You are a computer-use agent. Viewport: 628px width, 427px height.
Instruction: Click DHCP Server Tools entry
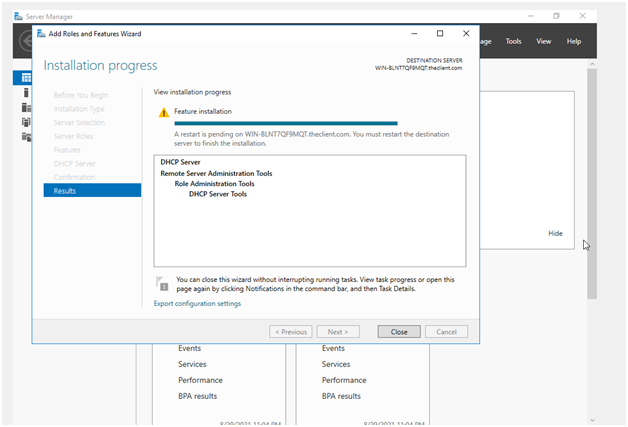[x=218, y=194]
